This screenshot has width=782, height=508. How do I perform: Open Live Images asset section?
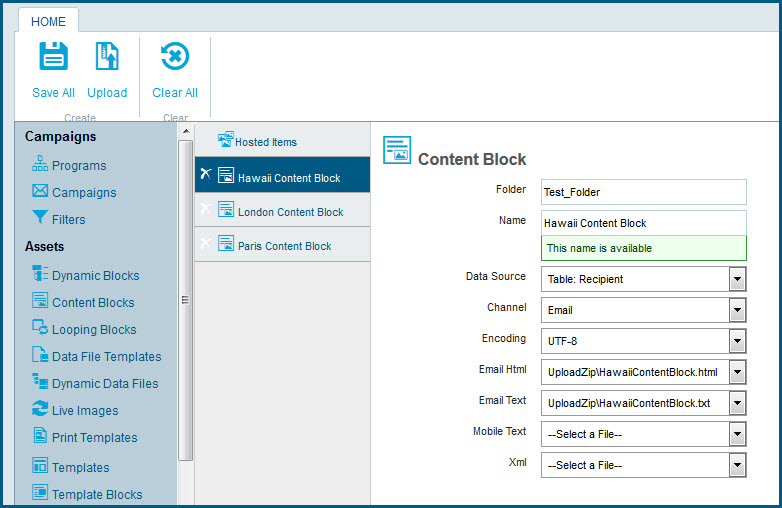[84, 411]
